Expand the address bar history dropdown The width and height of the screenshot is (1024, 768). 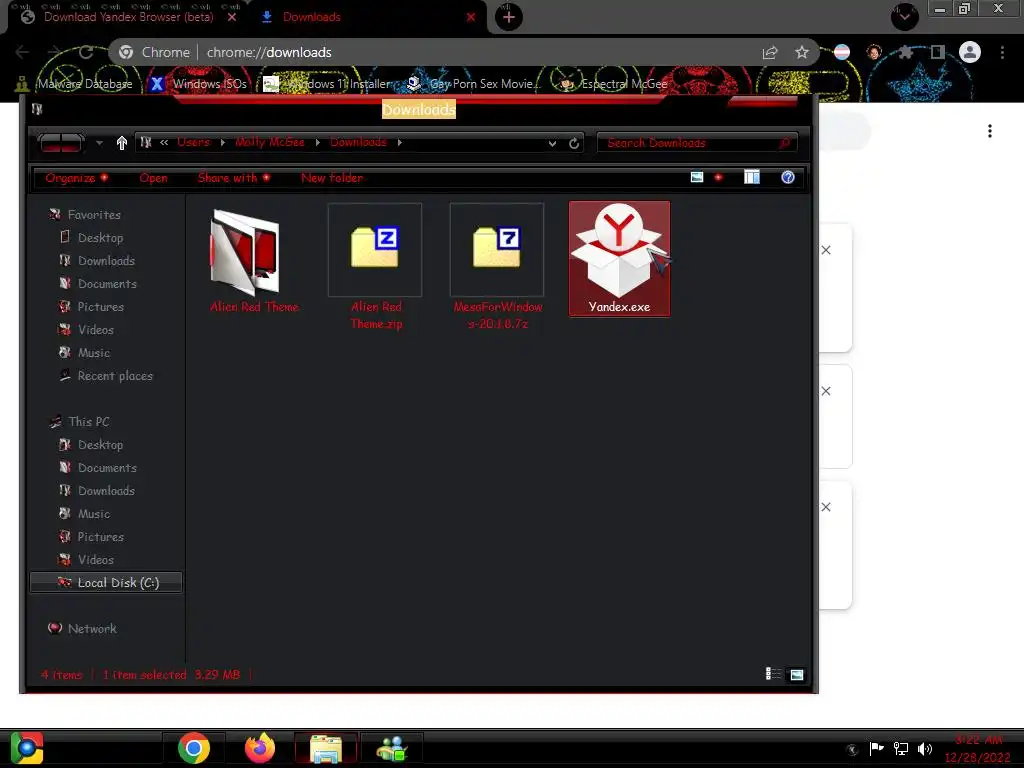tap(552, 143)
